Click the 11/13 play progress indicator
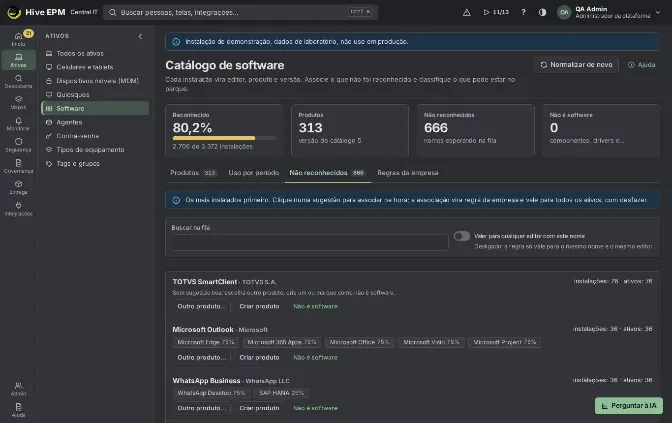The image size is (672, 423). pos(496,12)
